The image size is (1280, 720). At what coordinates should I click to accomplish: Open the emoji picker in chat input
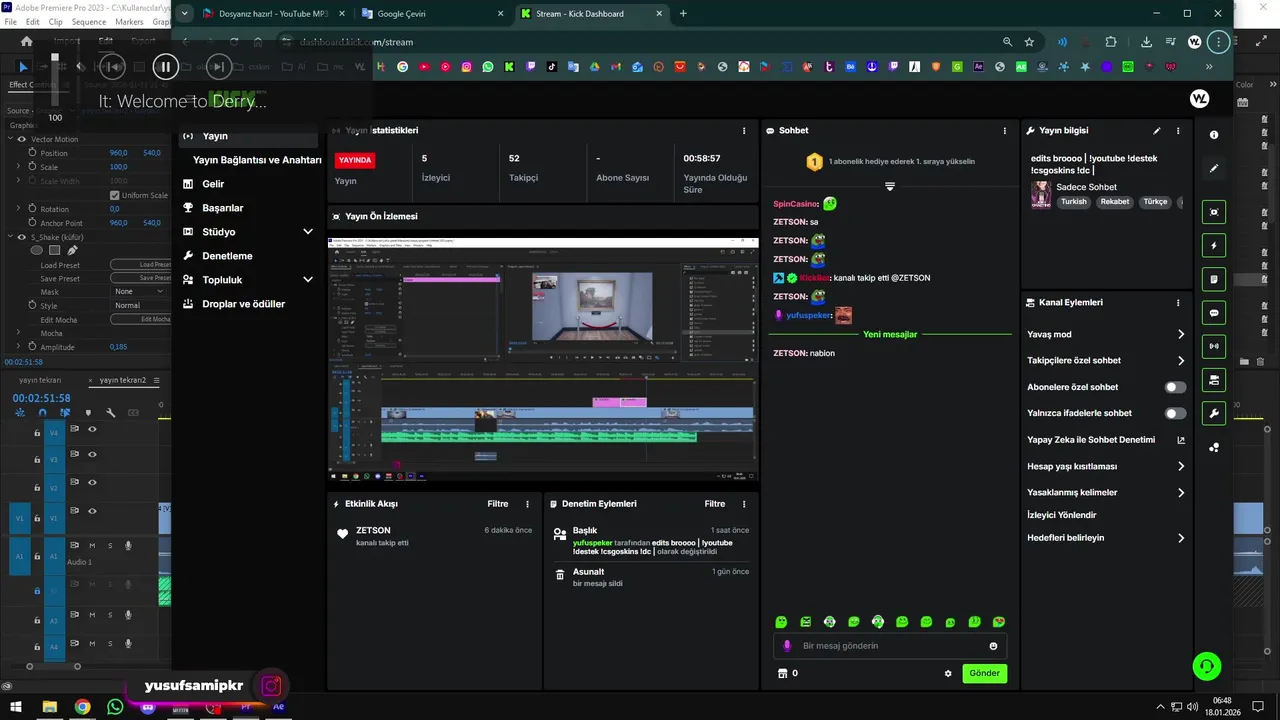(x=993, y=646)
